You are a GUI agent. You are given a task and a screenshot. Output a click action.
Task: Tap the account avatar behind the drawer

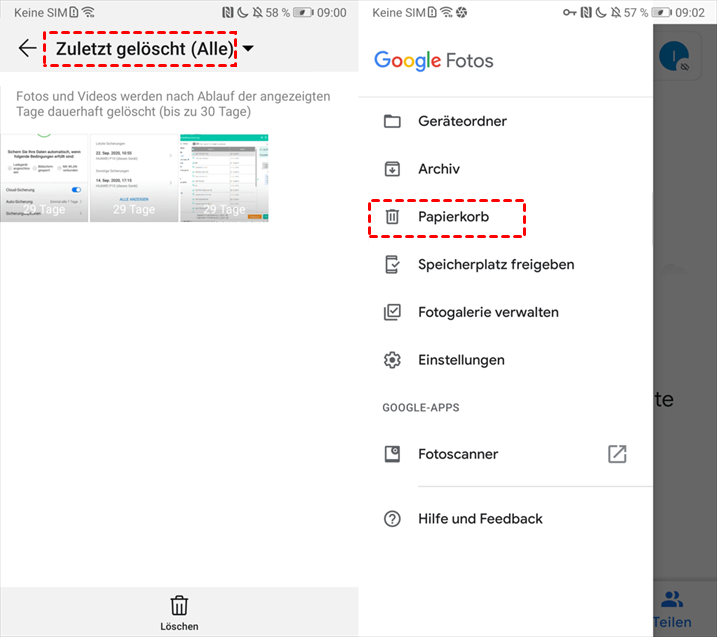(x=674, y=56)
